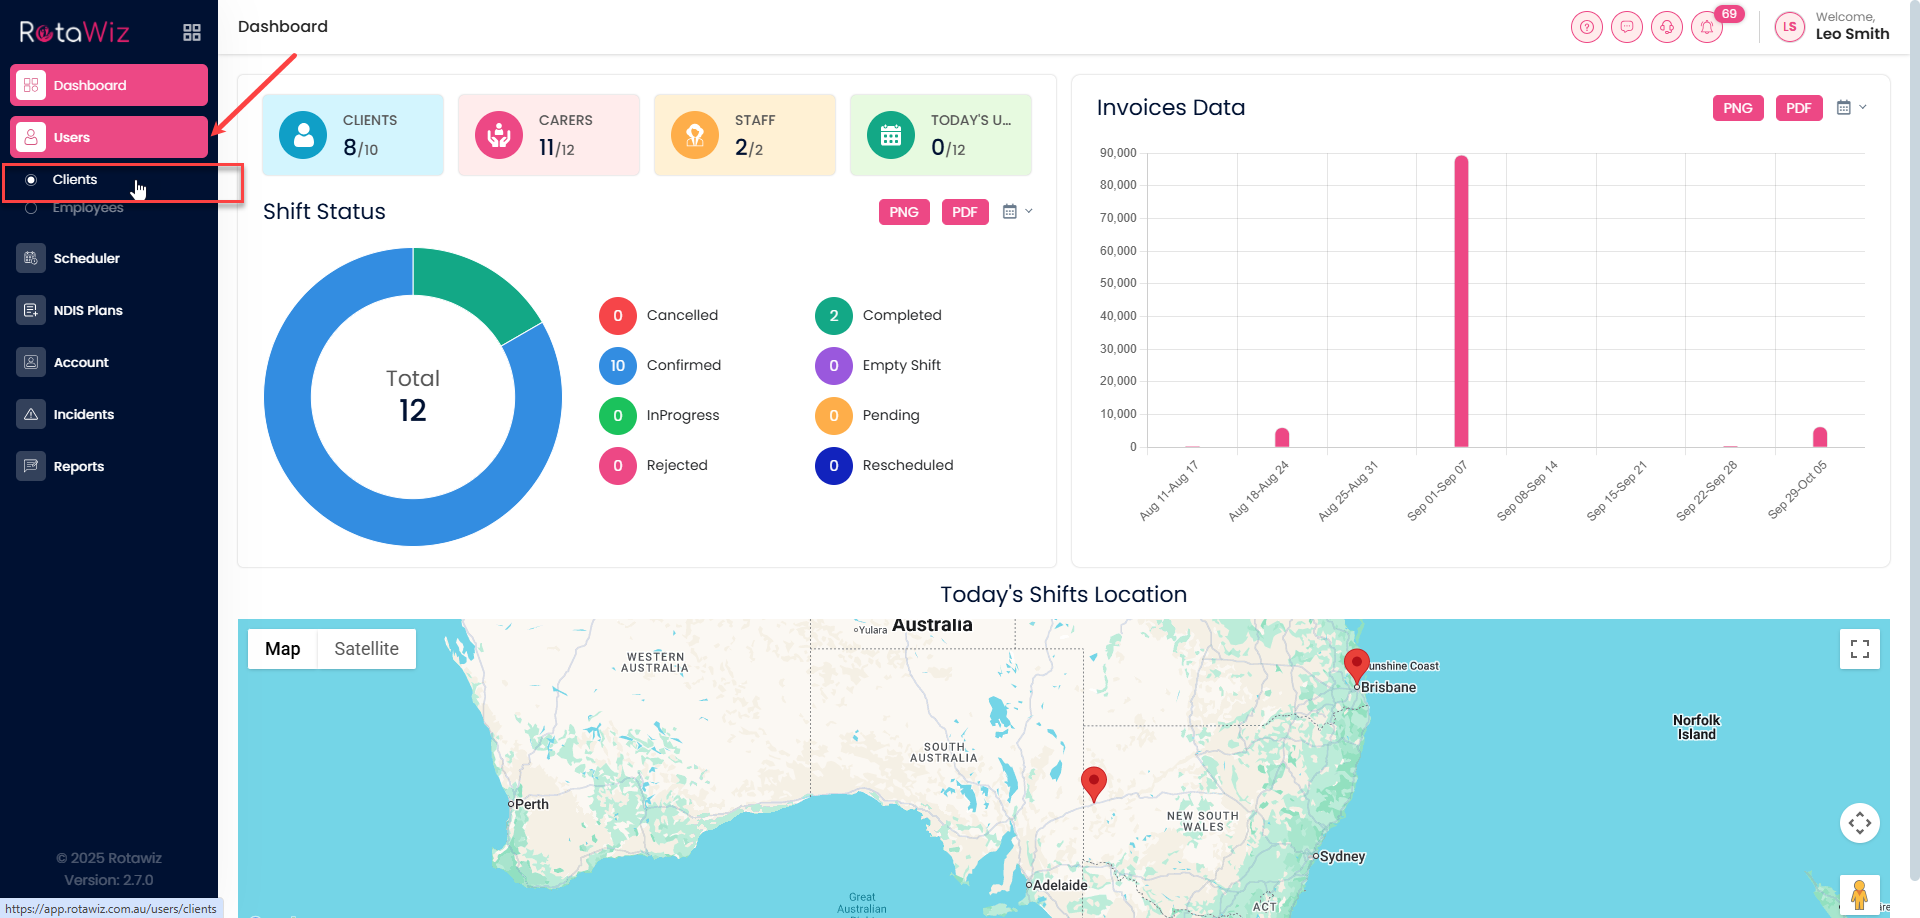Download Invoices Data as PDF
The width and height of the screenshot is (1920, 918).
1798,108
